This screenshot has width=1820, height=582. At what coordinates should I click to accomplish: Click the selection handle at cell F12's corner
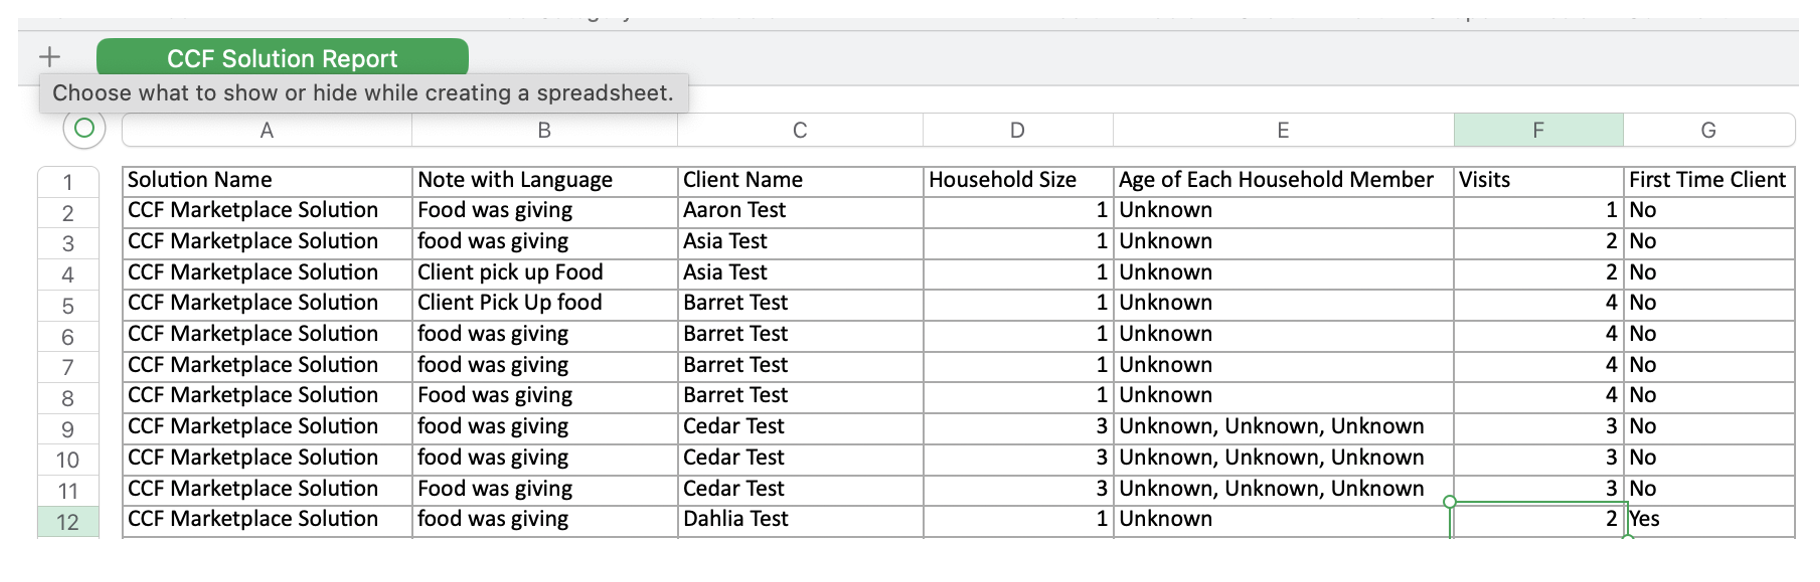click(1450, 502)
